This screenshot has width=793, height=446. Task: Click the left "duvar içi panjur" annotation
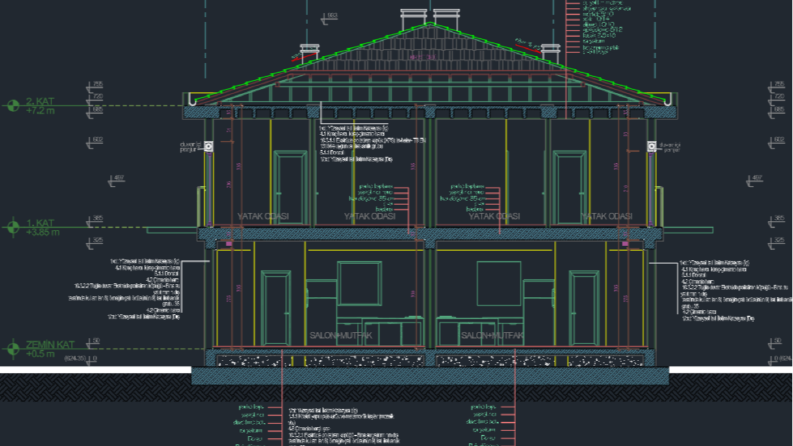click(x=191, y=147)
